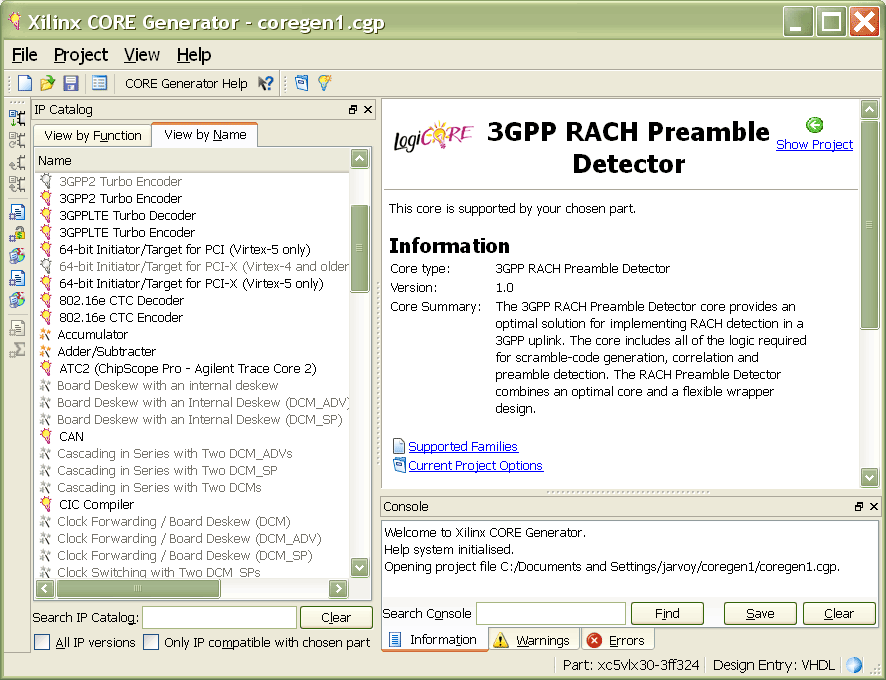
Task: Undock the IP Catalog panel with float icon
Action: point(353,110)
